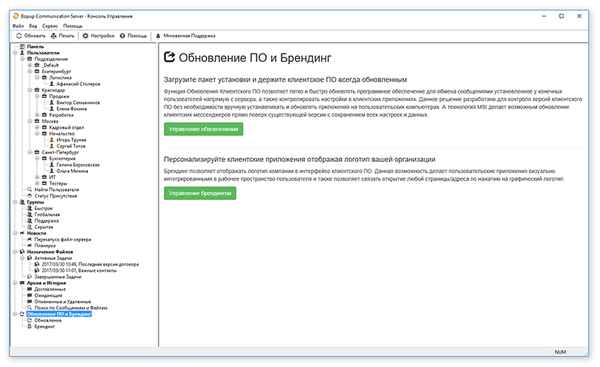600x367 pixels.
Task: Open the Сервис menu
Action: pos(50,26)
